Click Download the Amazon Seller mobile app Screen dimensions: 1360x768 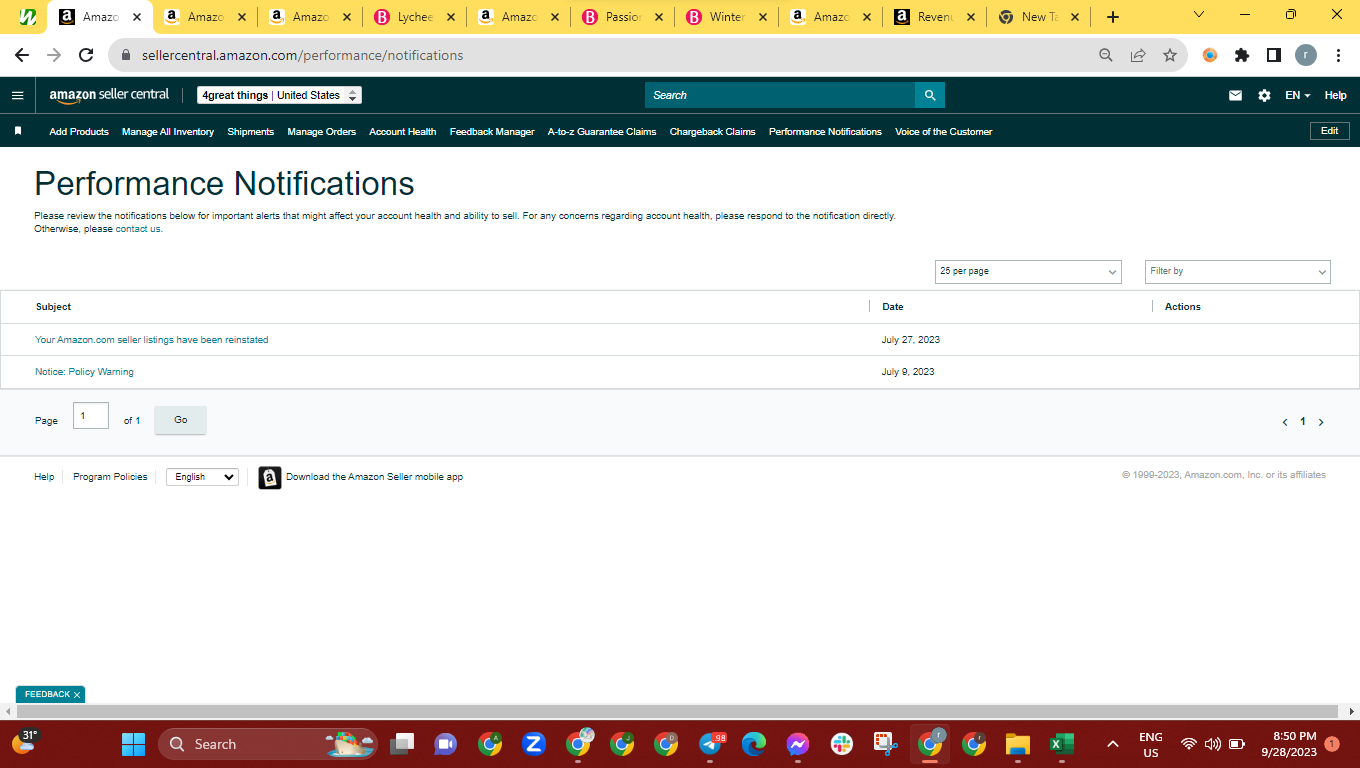click(x=375, y=477)
